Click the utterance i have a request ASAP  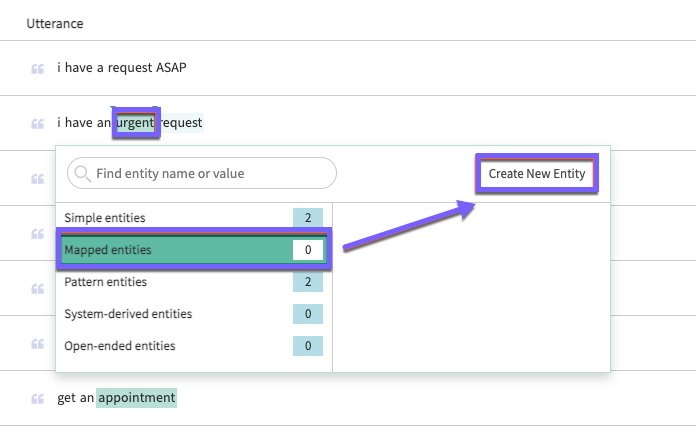(122, 67)
